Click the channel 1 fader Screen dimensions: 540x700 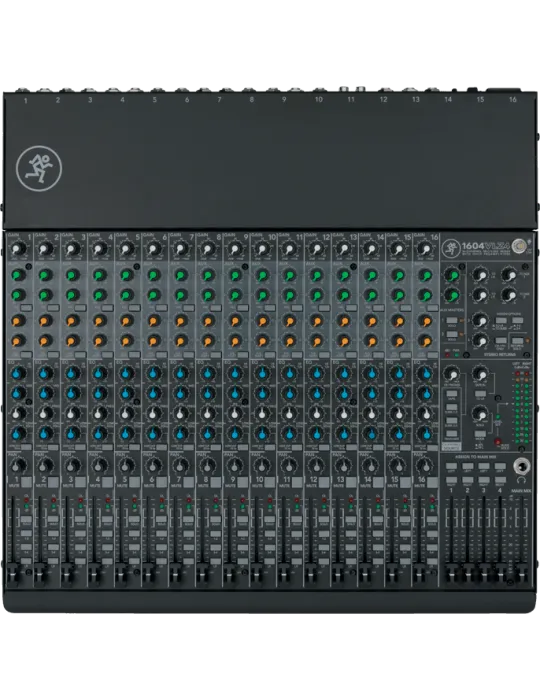point(13,574)
